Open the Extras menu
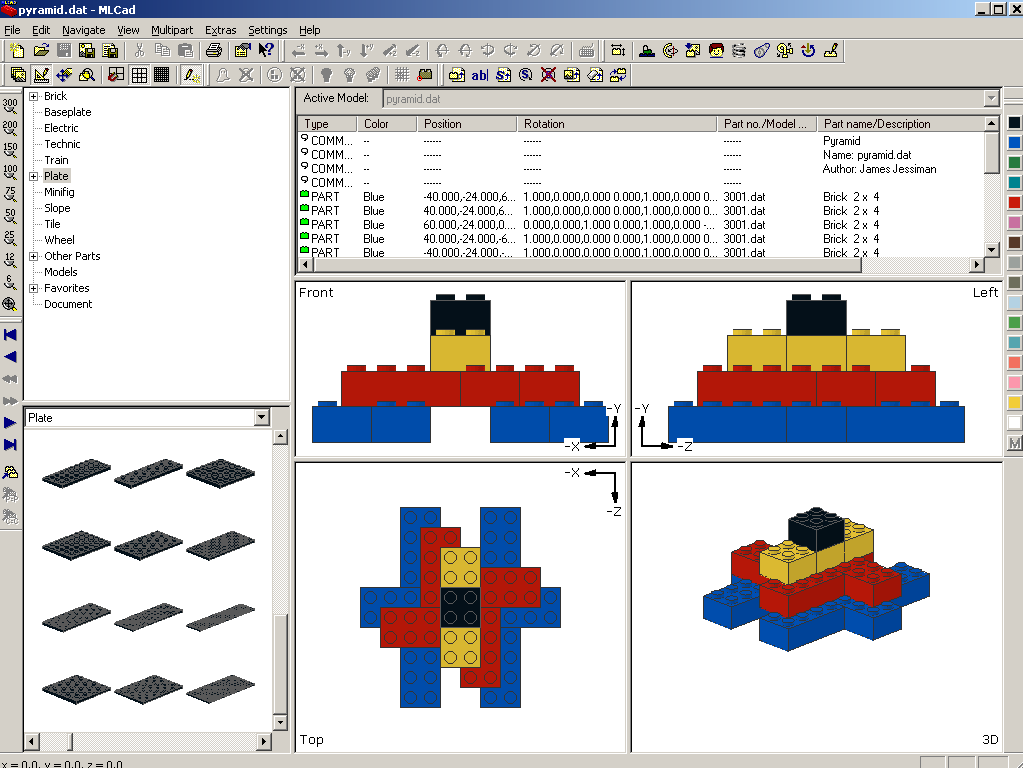1024x769 pixels. pos(220,30)
